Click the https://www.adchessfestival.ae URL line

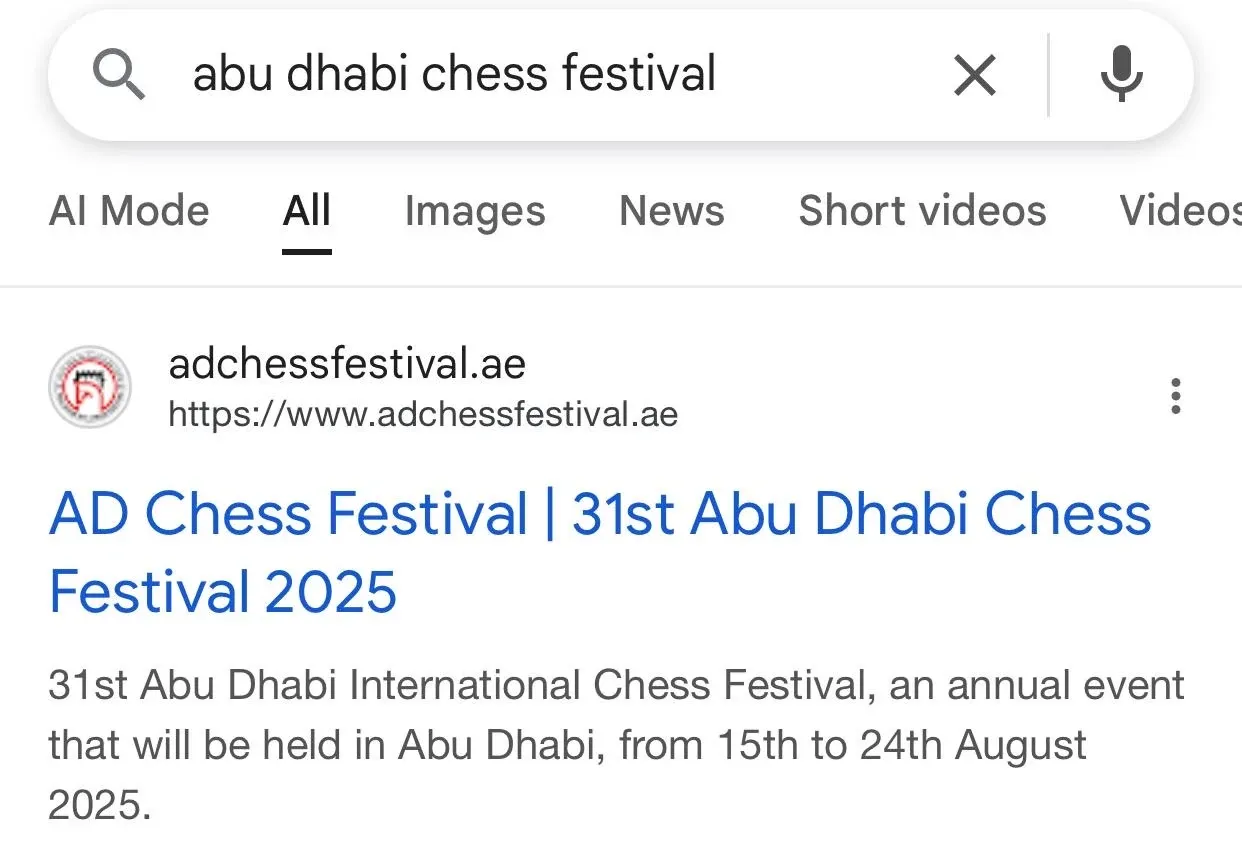tap(423, 413)
